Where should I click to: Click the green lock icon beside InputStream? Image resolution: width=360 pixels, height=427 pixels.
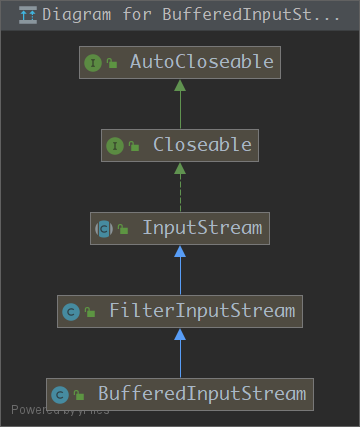click(x=123, y=229)
